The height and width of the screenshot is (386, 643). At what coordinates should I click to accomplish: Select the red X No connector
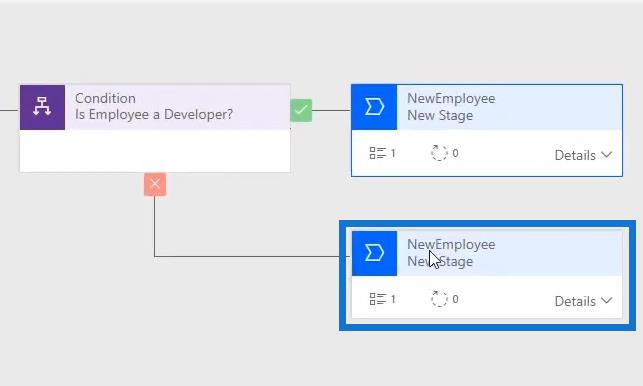155,184
